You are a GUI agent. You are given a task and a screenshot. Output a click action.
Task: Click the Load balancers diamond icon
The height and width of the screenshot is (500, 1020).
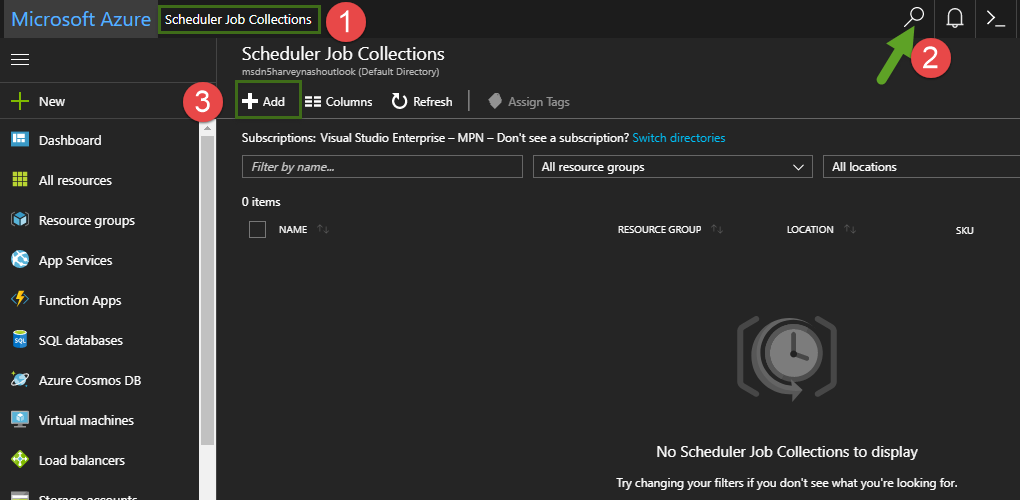20,460
